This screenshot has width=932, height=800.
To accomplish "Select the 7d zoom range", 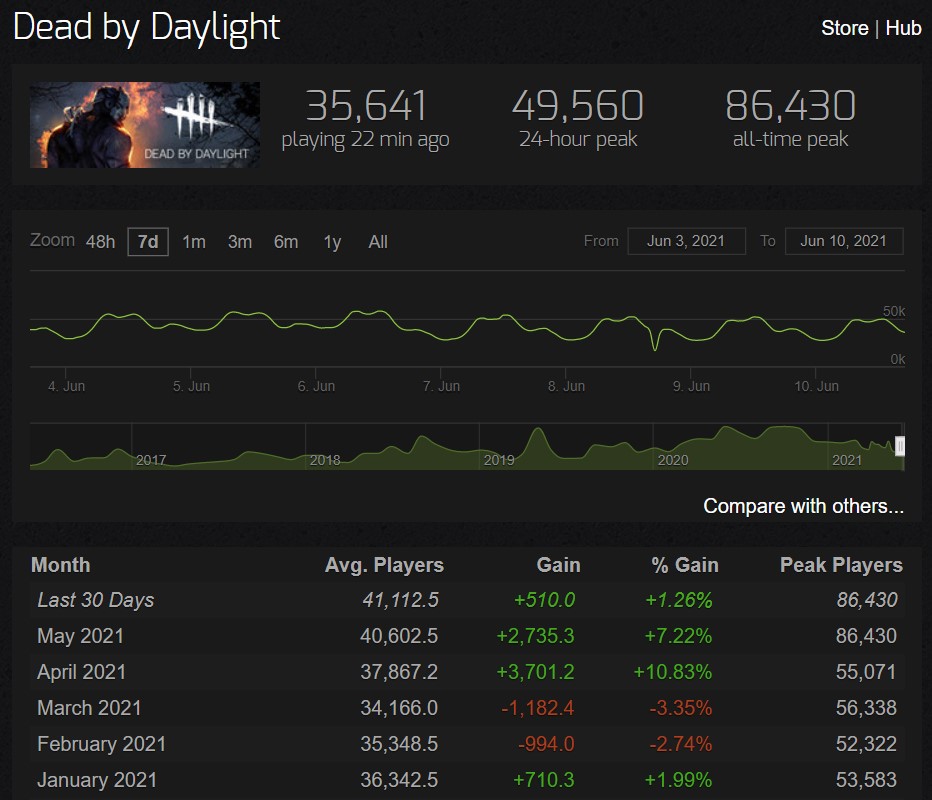I will pyautogui.click(x=148, y=242).
